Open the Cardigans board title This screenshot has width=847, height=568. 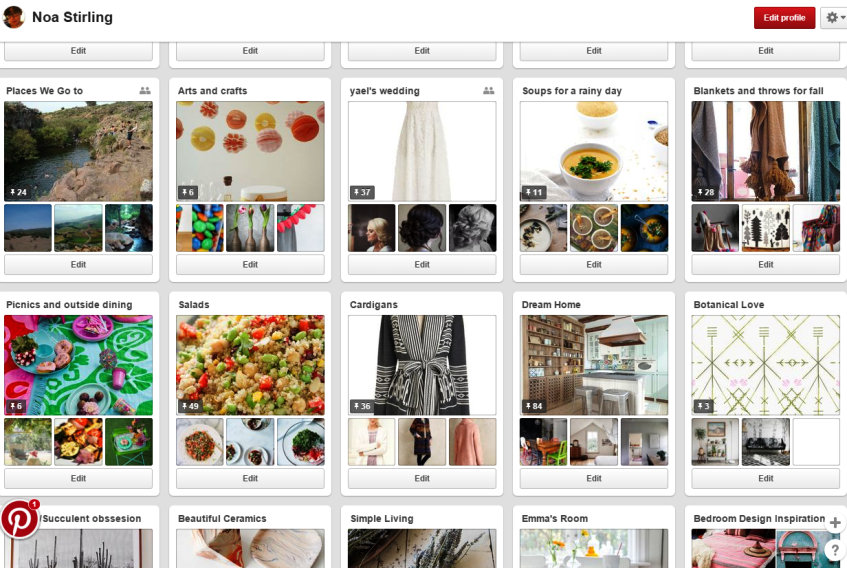point(374,305)
